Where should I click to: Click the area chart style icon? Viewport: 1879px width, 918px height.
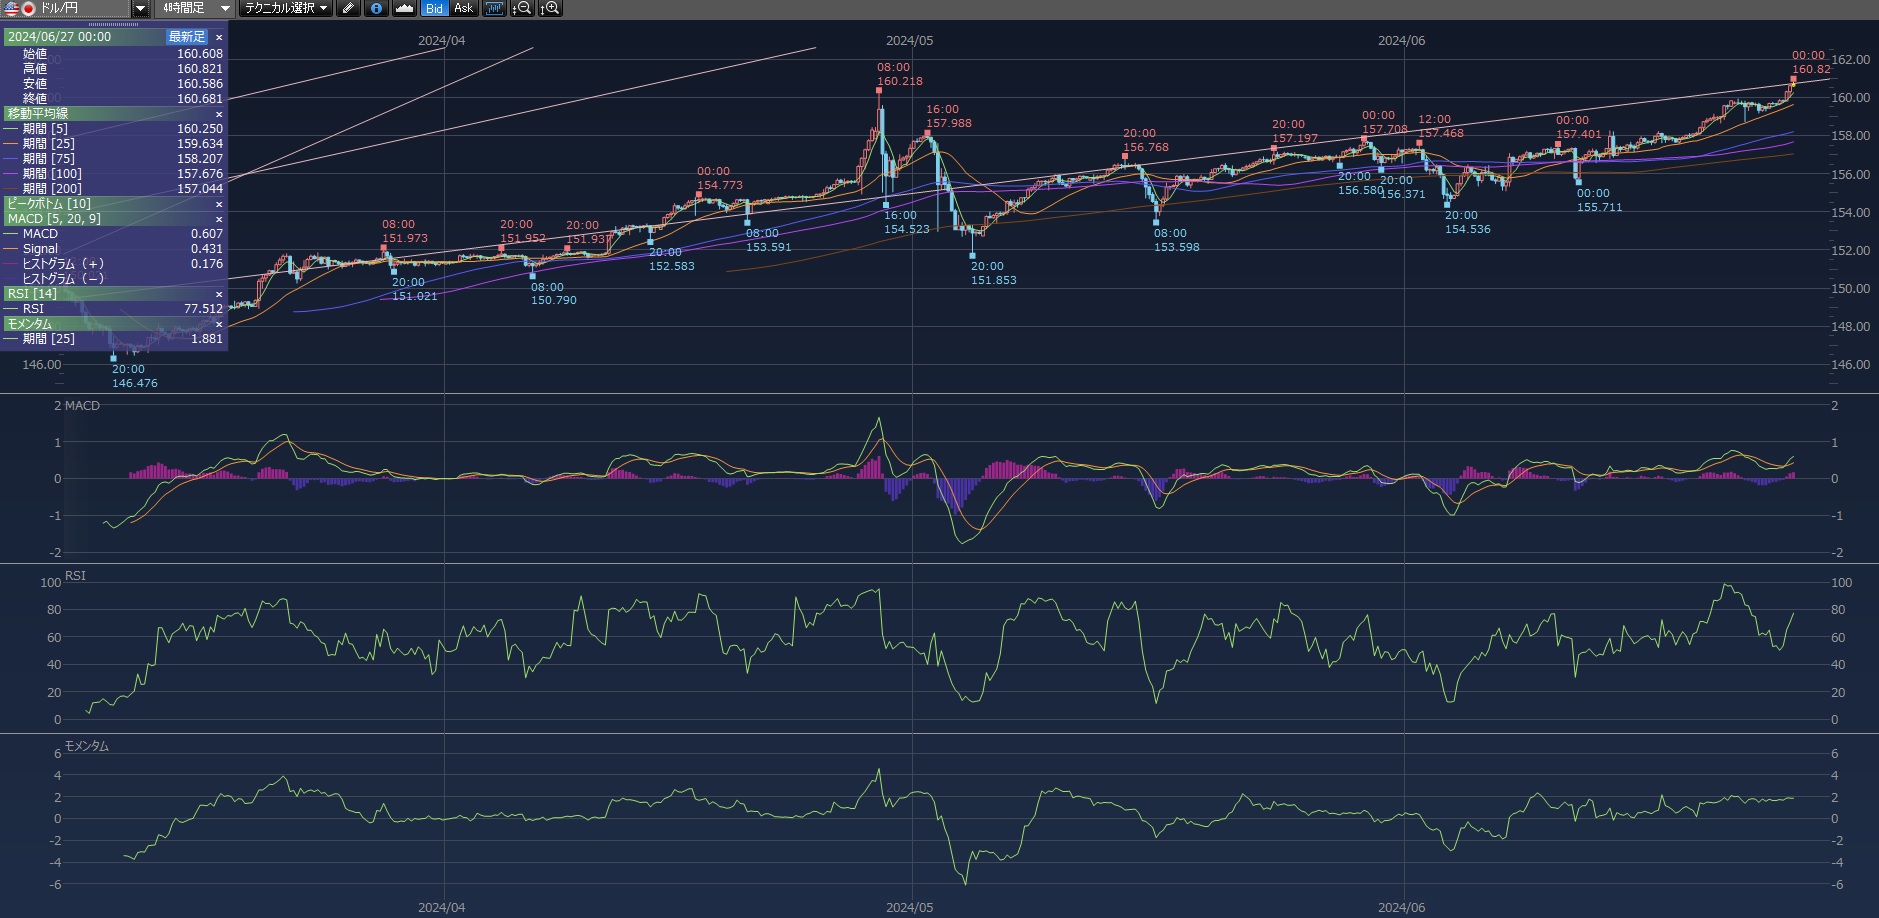(x=404, y=8)
